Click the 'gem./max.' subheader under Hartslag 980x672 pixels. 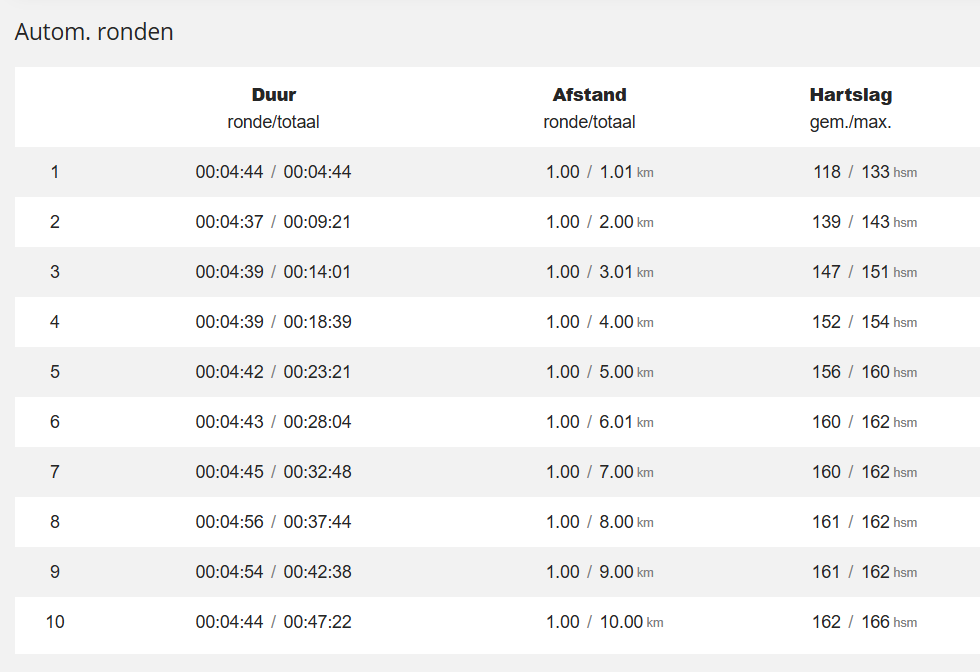click(x=850, y=122)
